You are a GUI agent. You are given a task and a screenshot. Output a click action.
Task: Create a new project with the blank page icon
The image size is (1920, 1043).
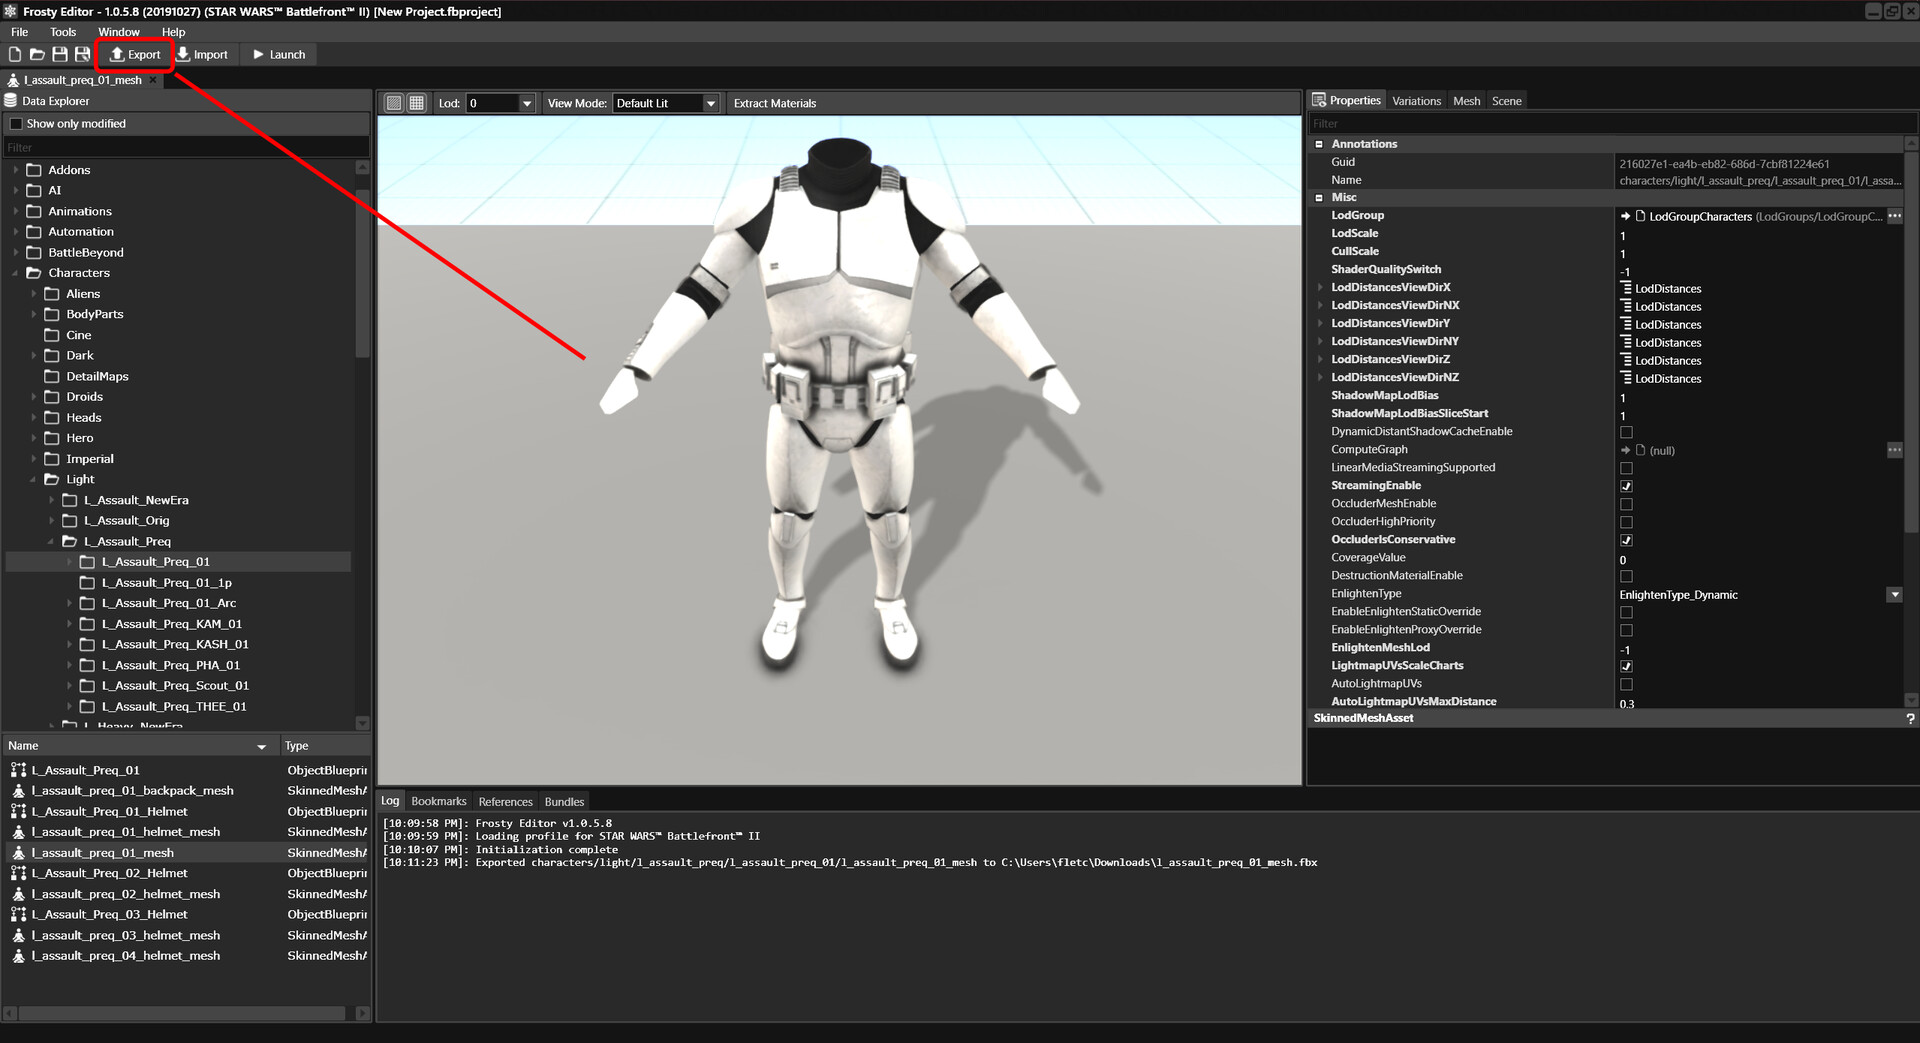15,54
